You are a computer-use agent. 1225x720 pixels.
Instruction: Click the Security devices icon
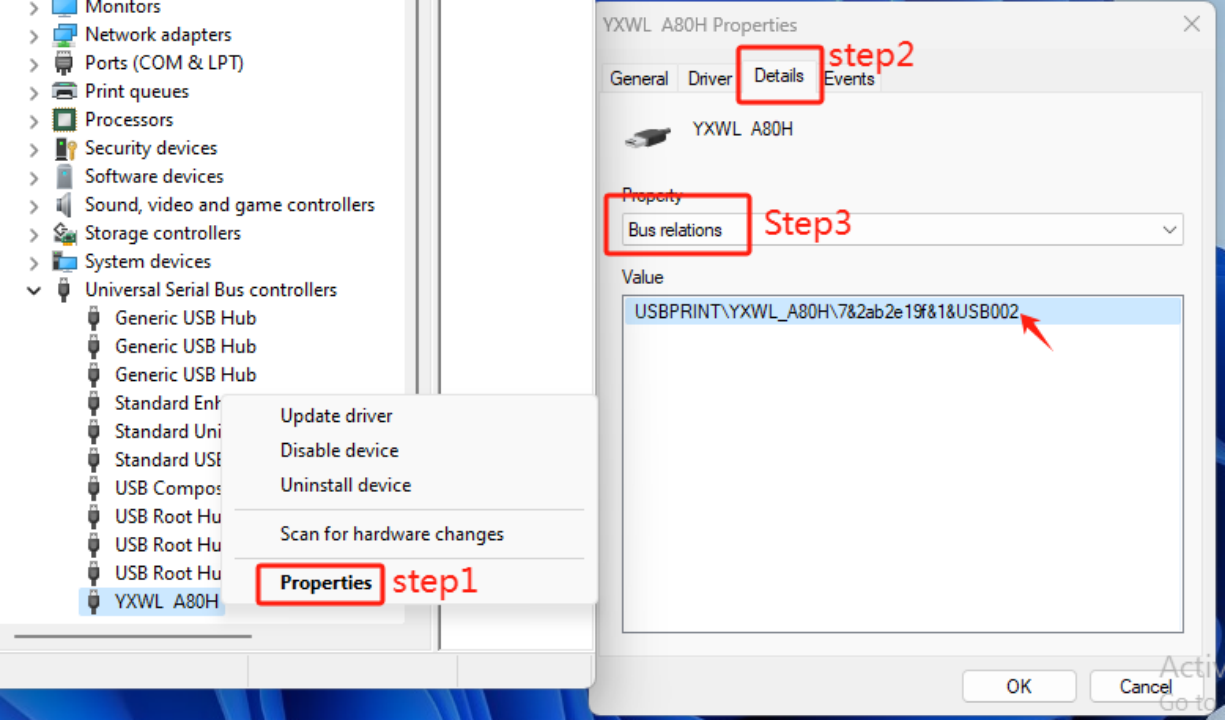click(x=64, y=148)
